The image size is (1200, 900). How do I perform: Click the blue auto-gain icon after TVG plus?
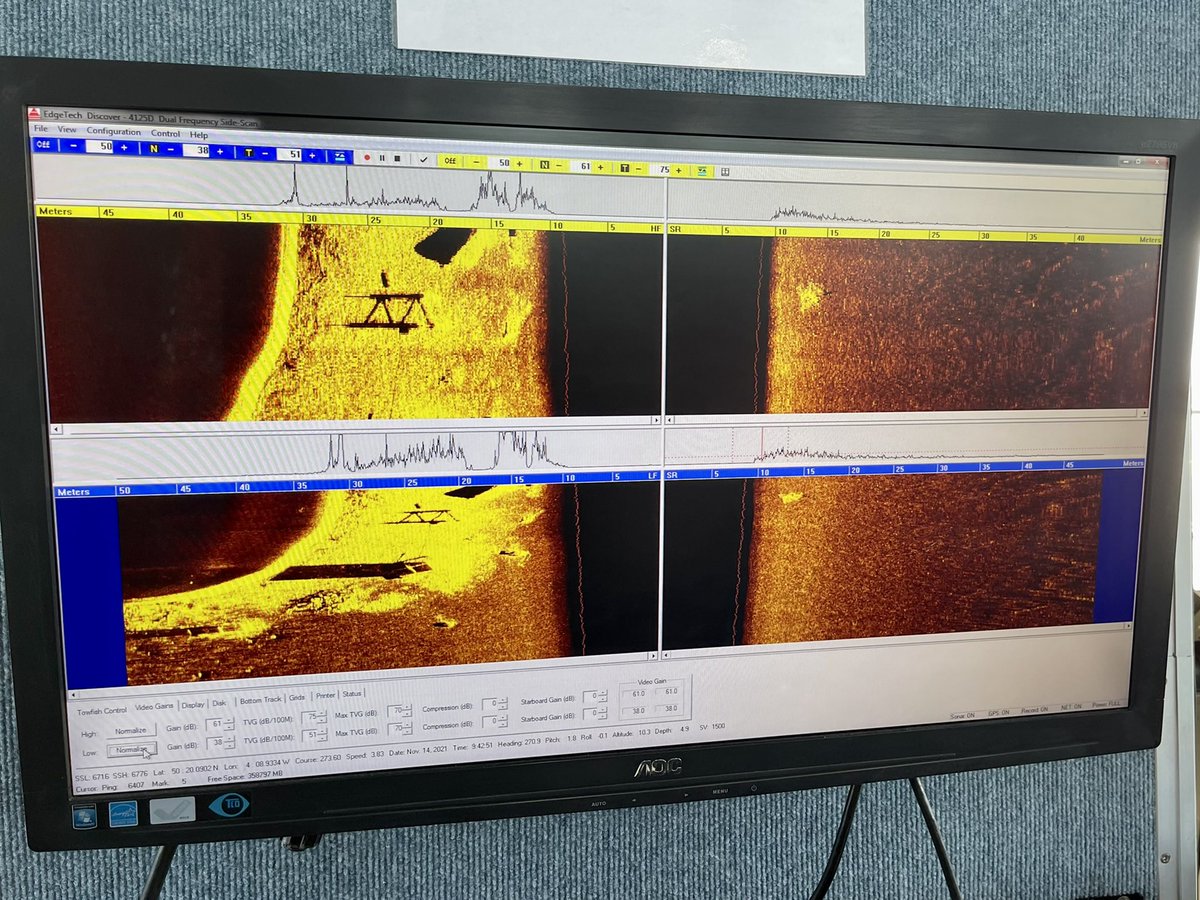tap(340, 156)
